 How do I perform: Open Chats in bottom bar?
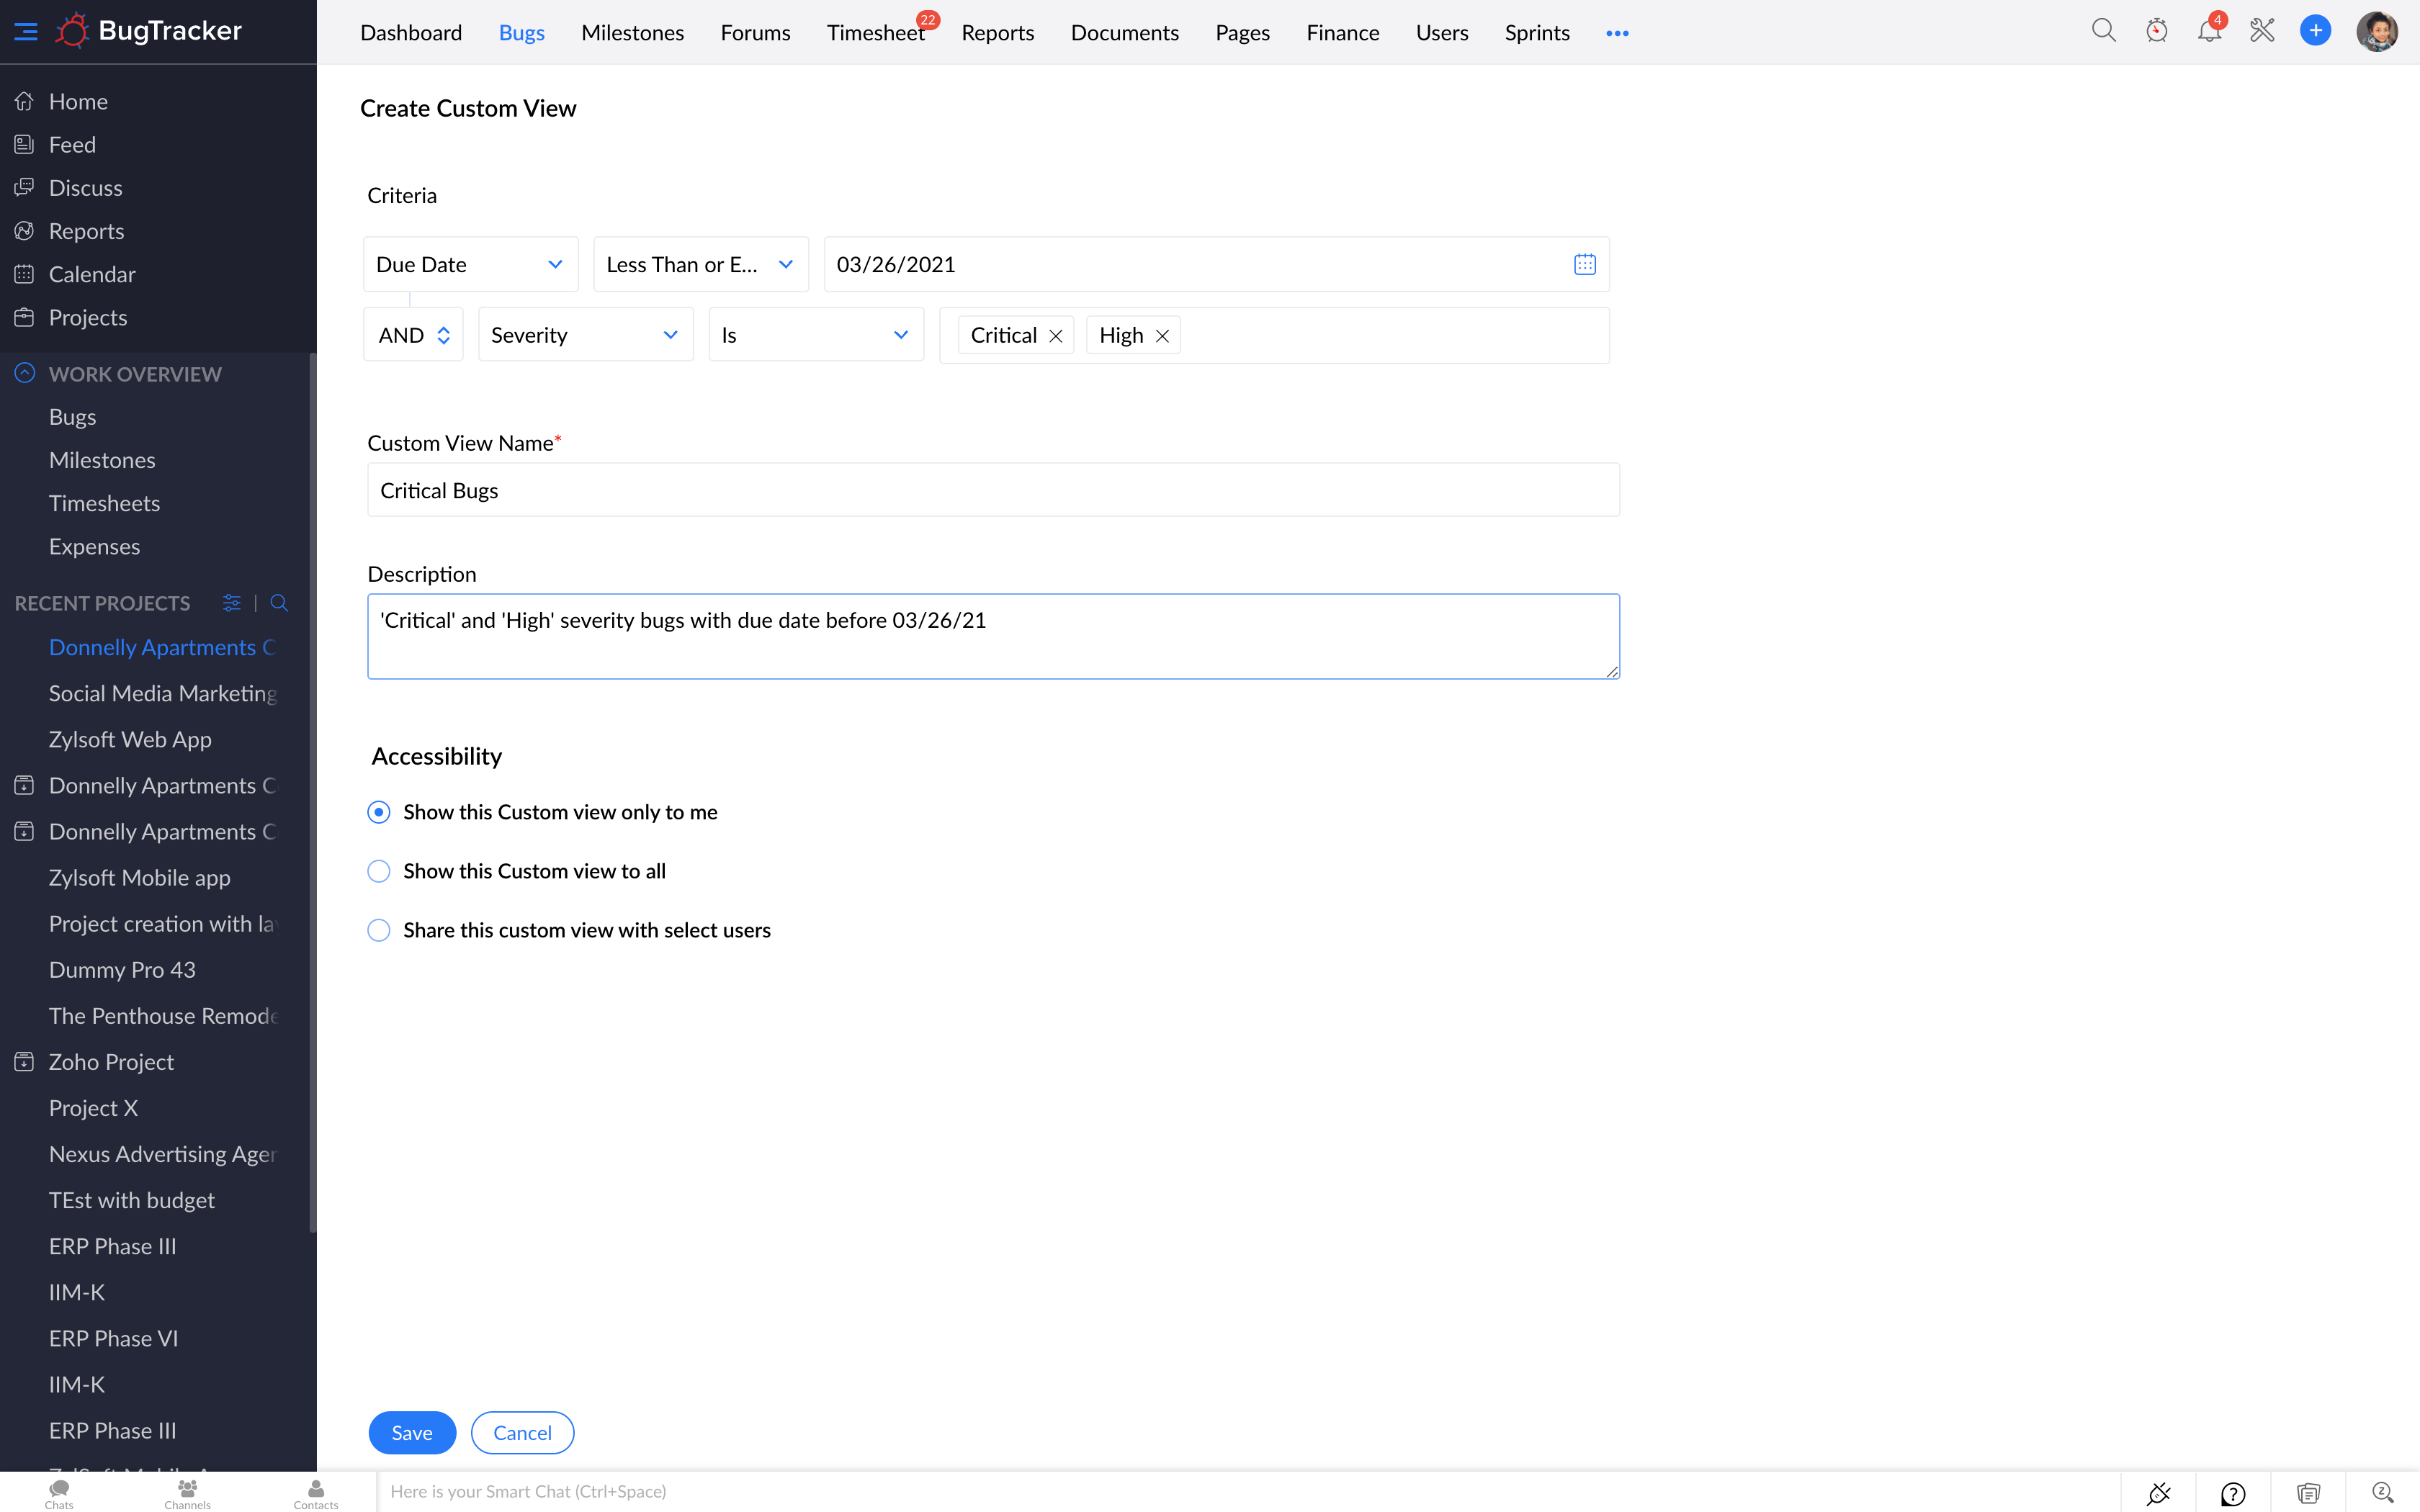pyautogui.click(x=59, y=1493)
